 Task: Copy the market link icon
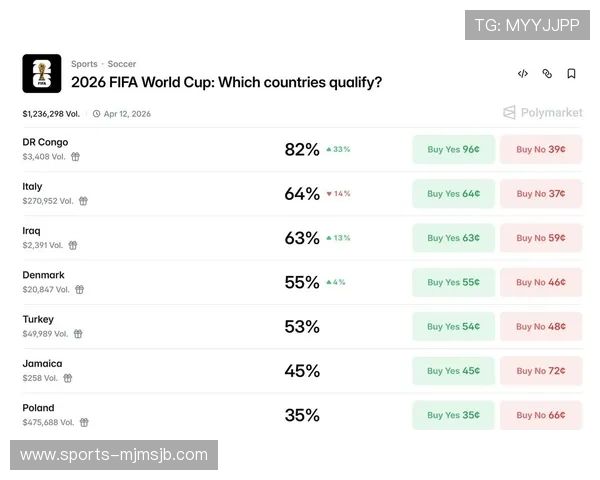point(547,74)
